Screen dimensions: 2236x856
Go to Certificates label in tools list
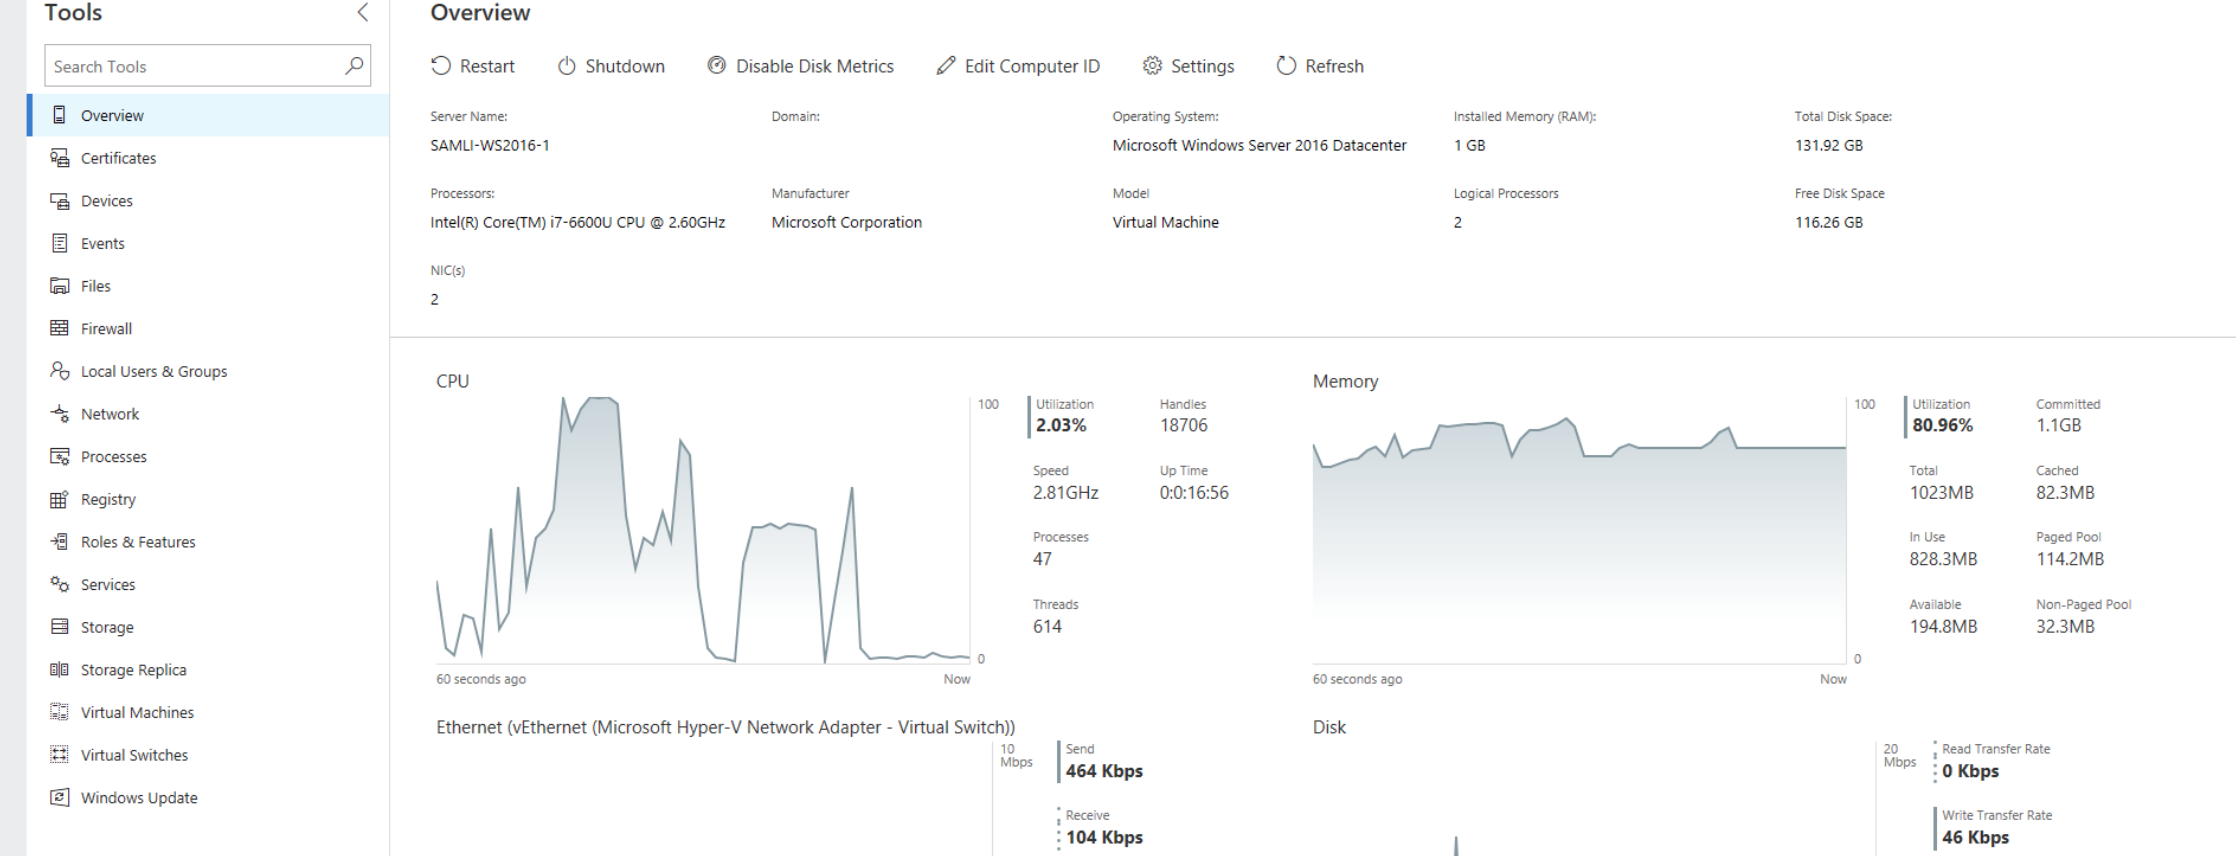pyautogui.click(x=118, y=158)
